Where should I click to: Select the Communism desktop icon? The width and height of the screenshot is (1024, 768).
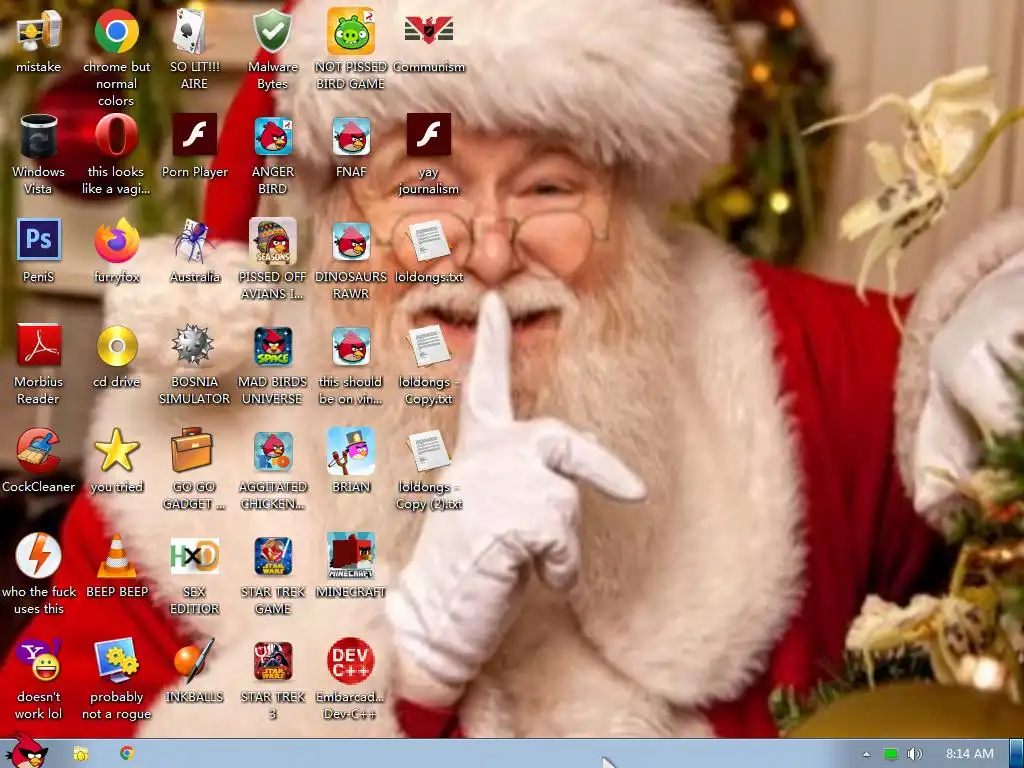tap(429, 29)
